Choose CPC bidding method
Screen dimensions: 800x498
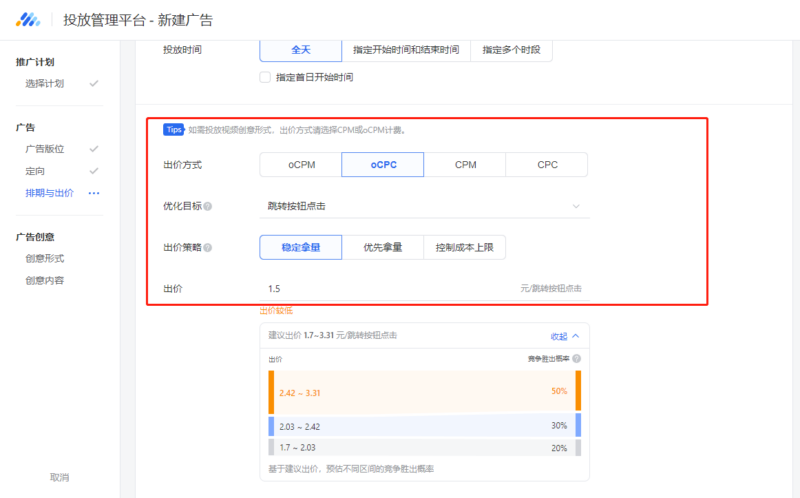(547, 164)
